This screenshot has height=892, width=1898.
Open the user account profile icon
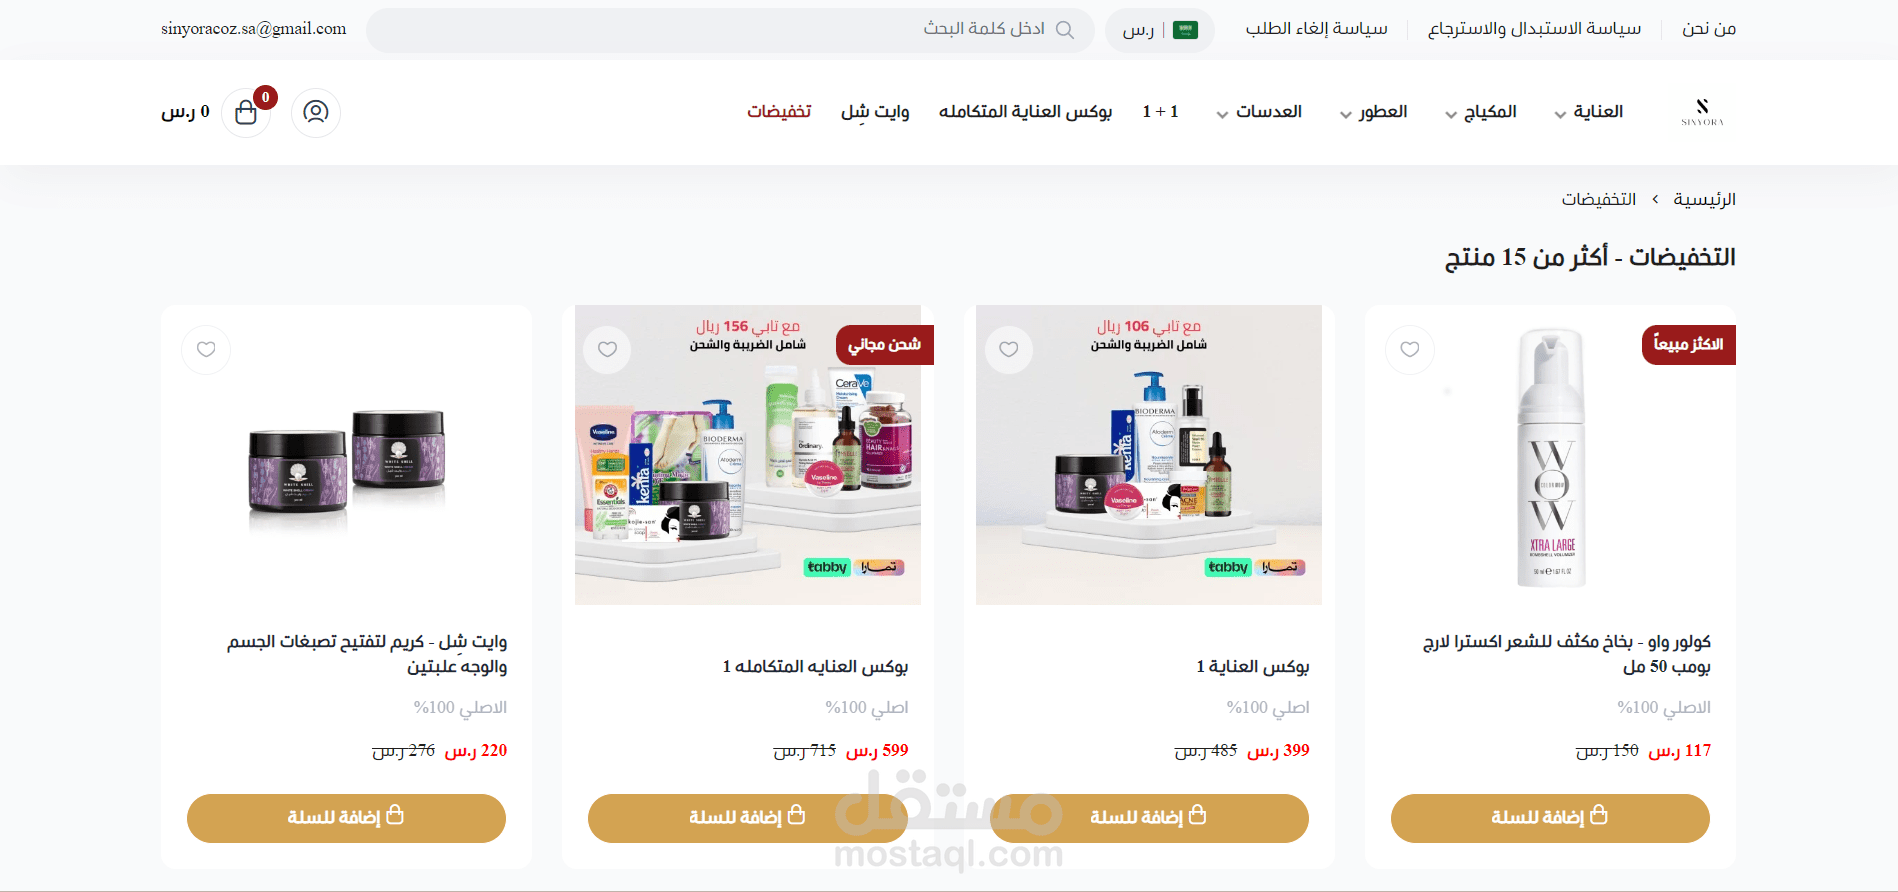pos(316,112)
